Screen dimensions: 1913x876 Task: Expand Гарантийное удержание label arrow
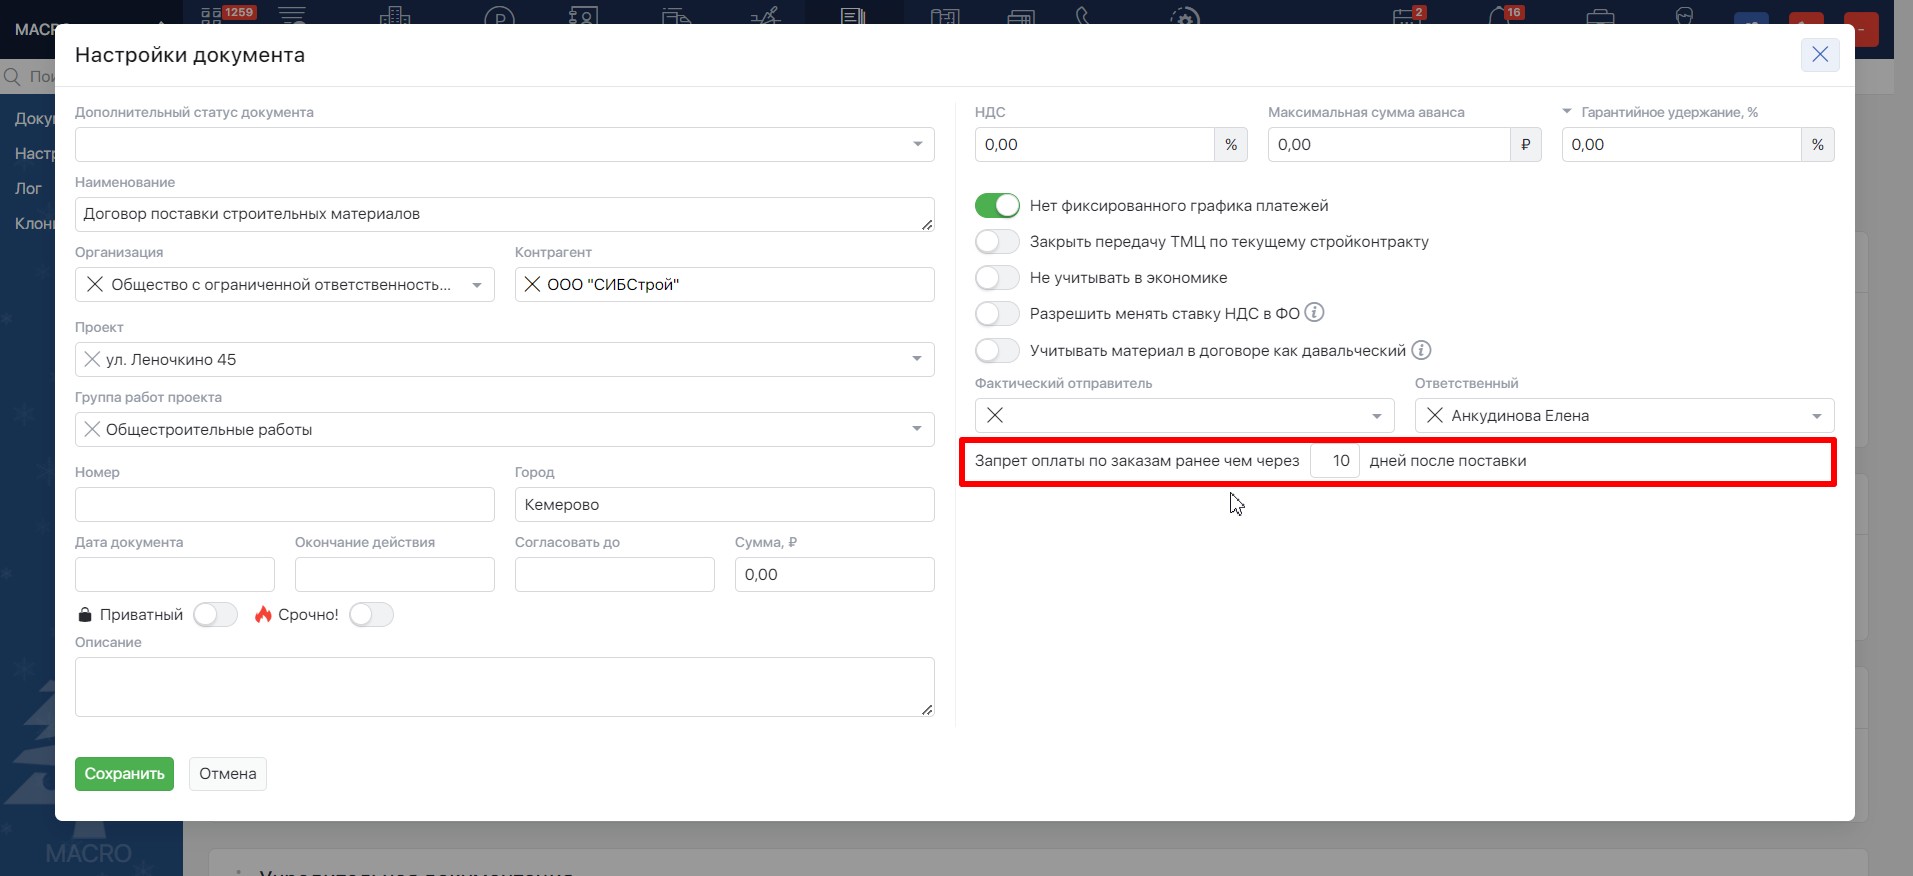coord(1567,112)
